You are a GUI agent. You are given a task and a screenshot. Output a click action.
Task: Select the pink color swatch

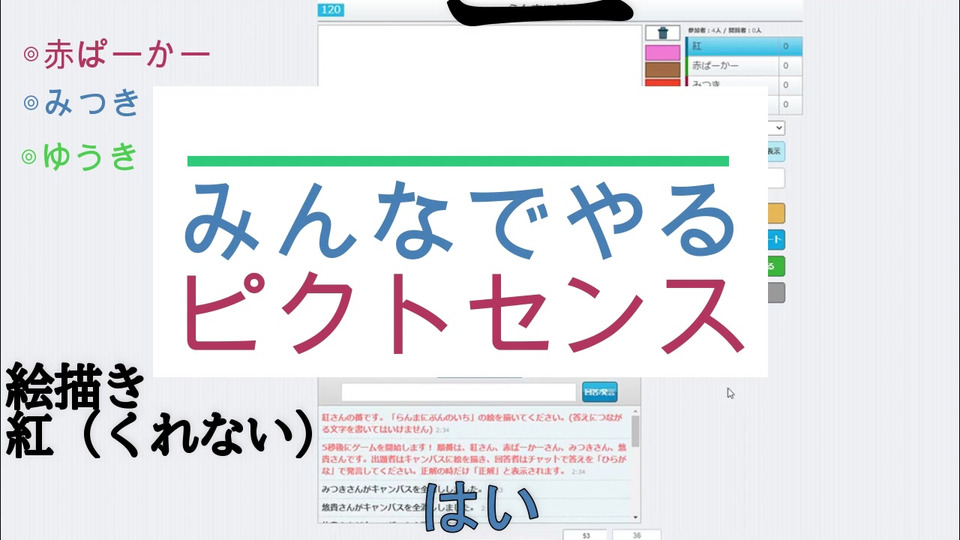662,53
